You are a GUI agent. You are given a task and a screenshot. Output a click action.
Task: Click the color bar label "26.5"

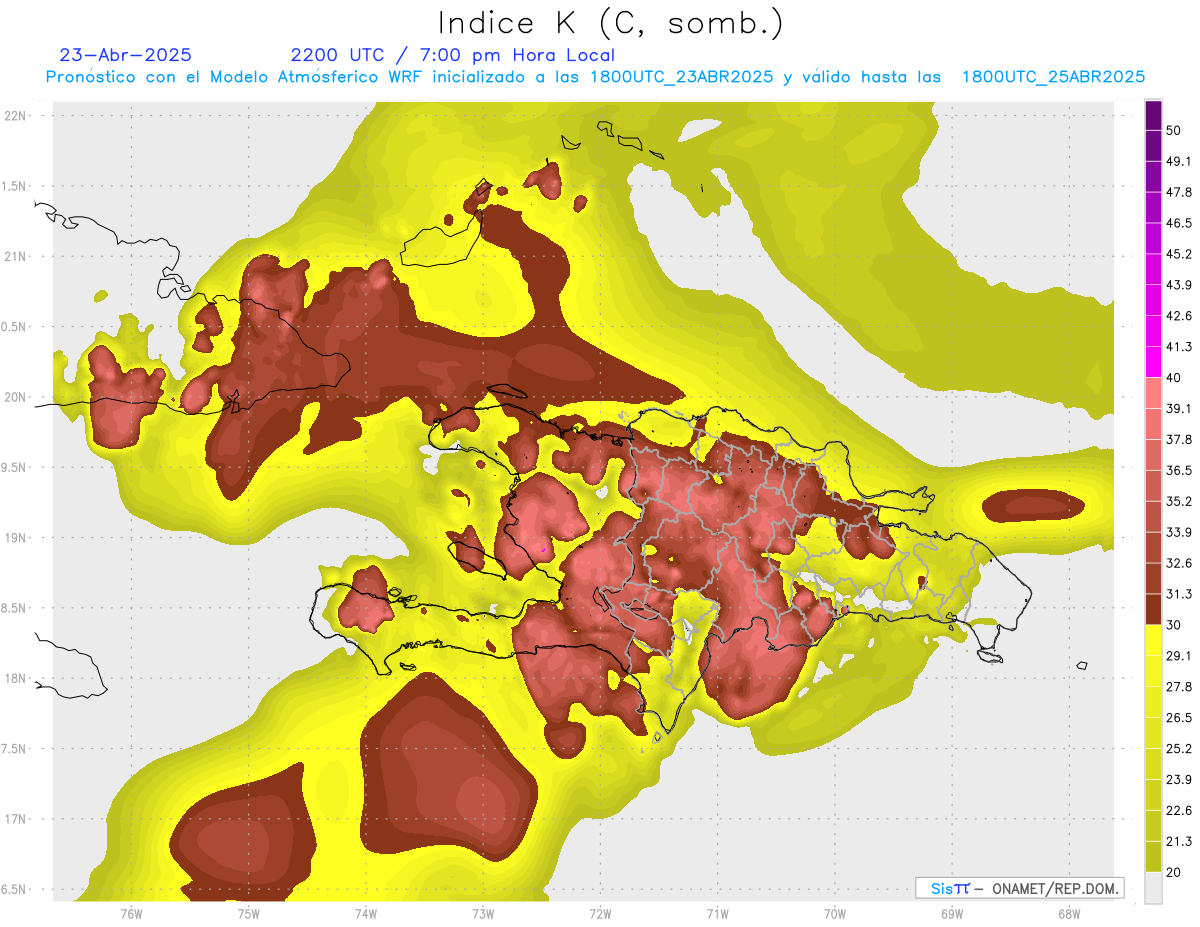point(1179,717)
